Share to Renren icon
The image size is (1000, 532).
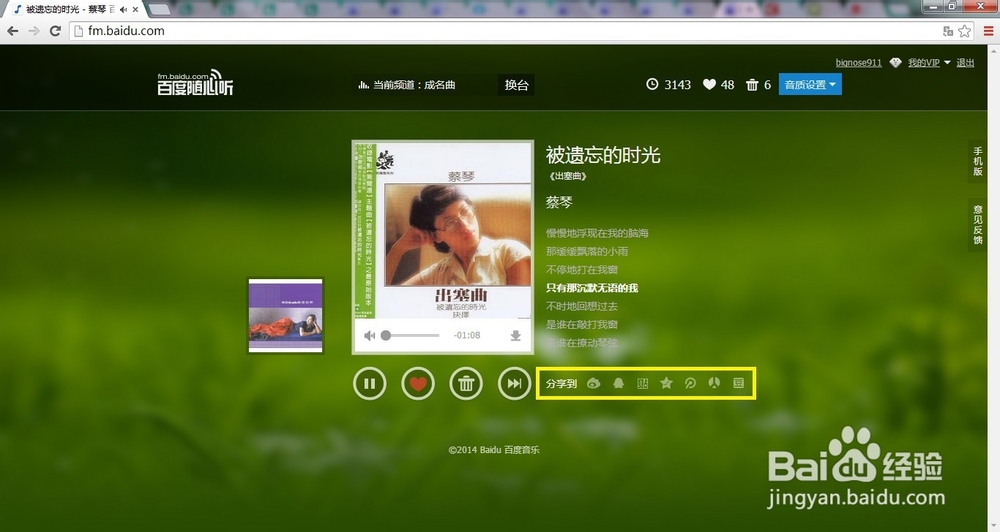[714, 383]
